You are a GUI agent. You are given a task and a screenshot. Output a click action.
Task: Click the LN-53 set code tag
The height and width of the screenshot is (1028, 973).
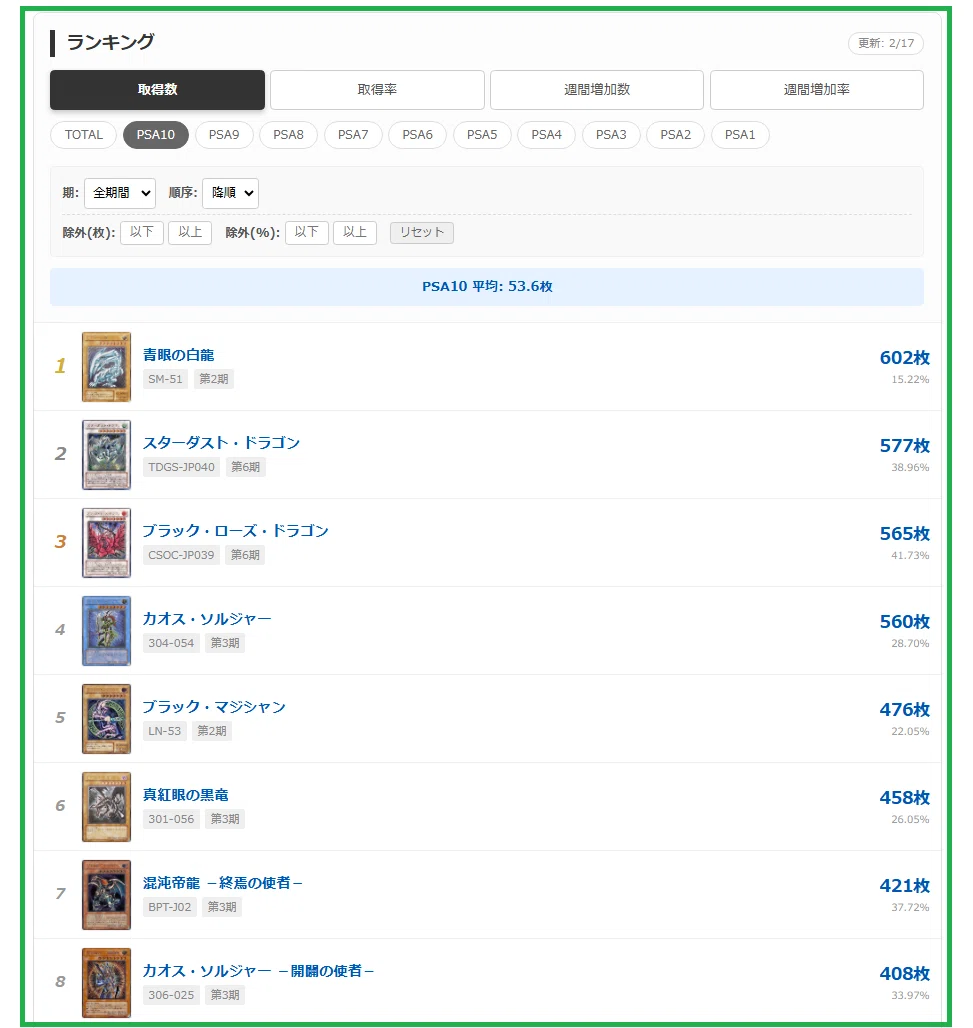165,731
